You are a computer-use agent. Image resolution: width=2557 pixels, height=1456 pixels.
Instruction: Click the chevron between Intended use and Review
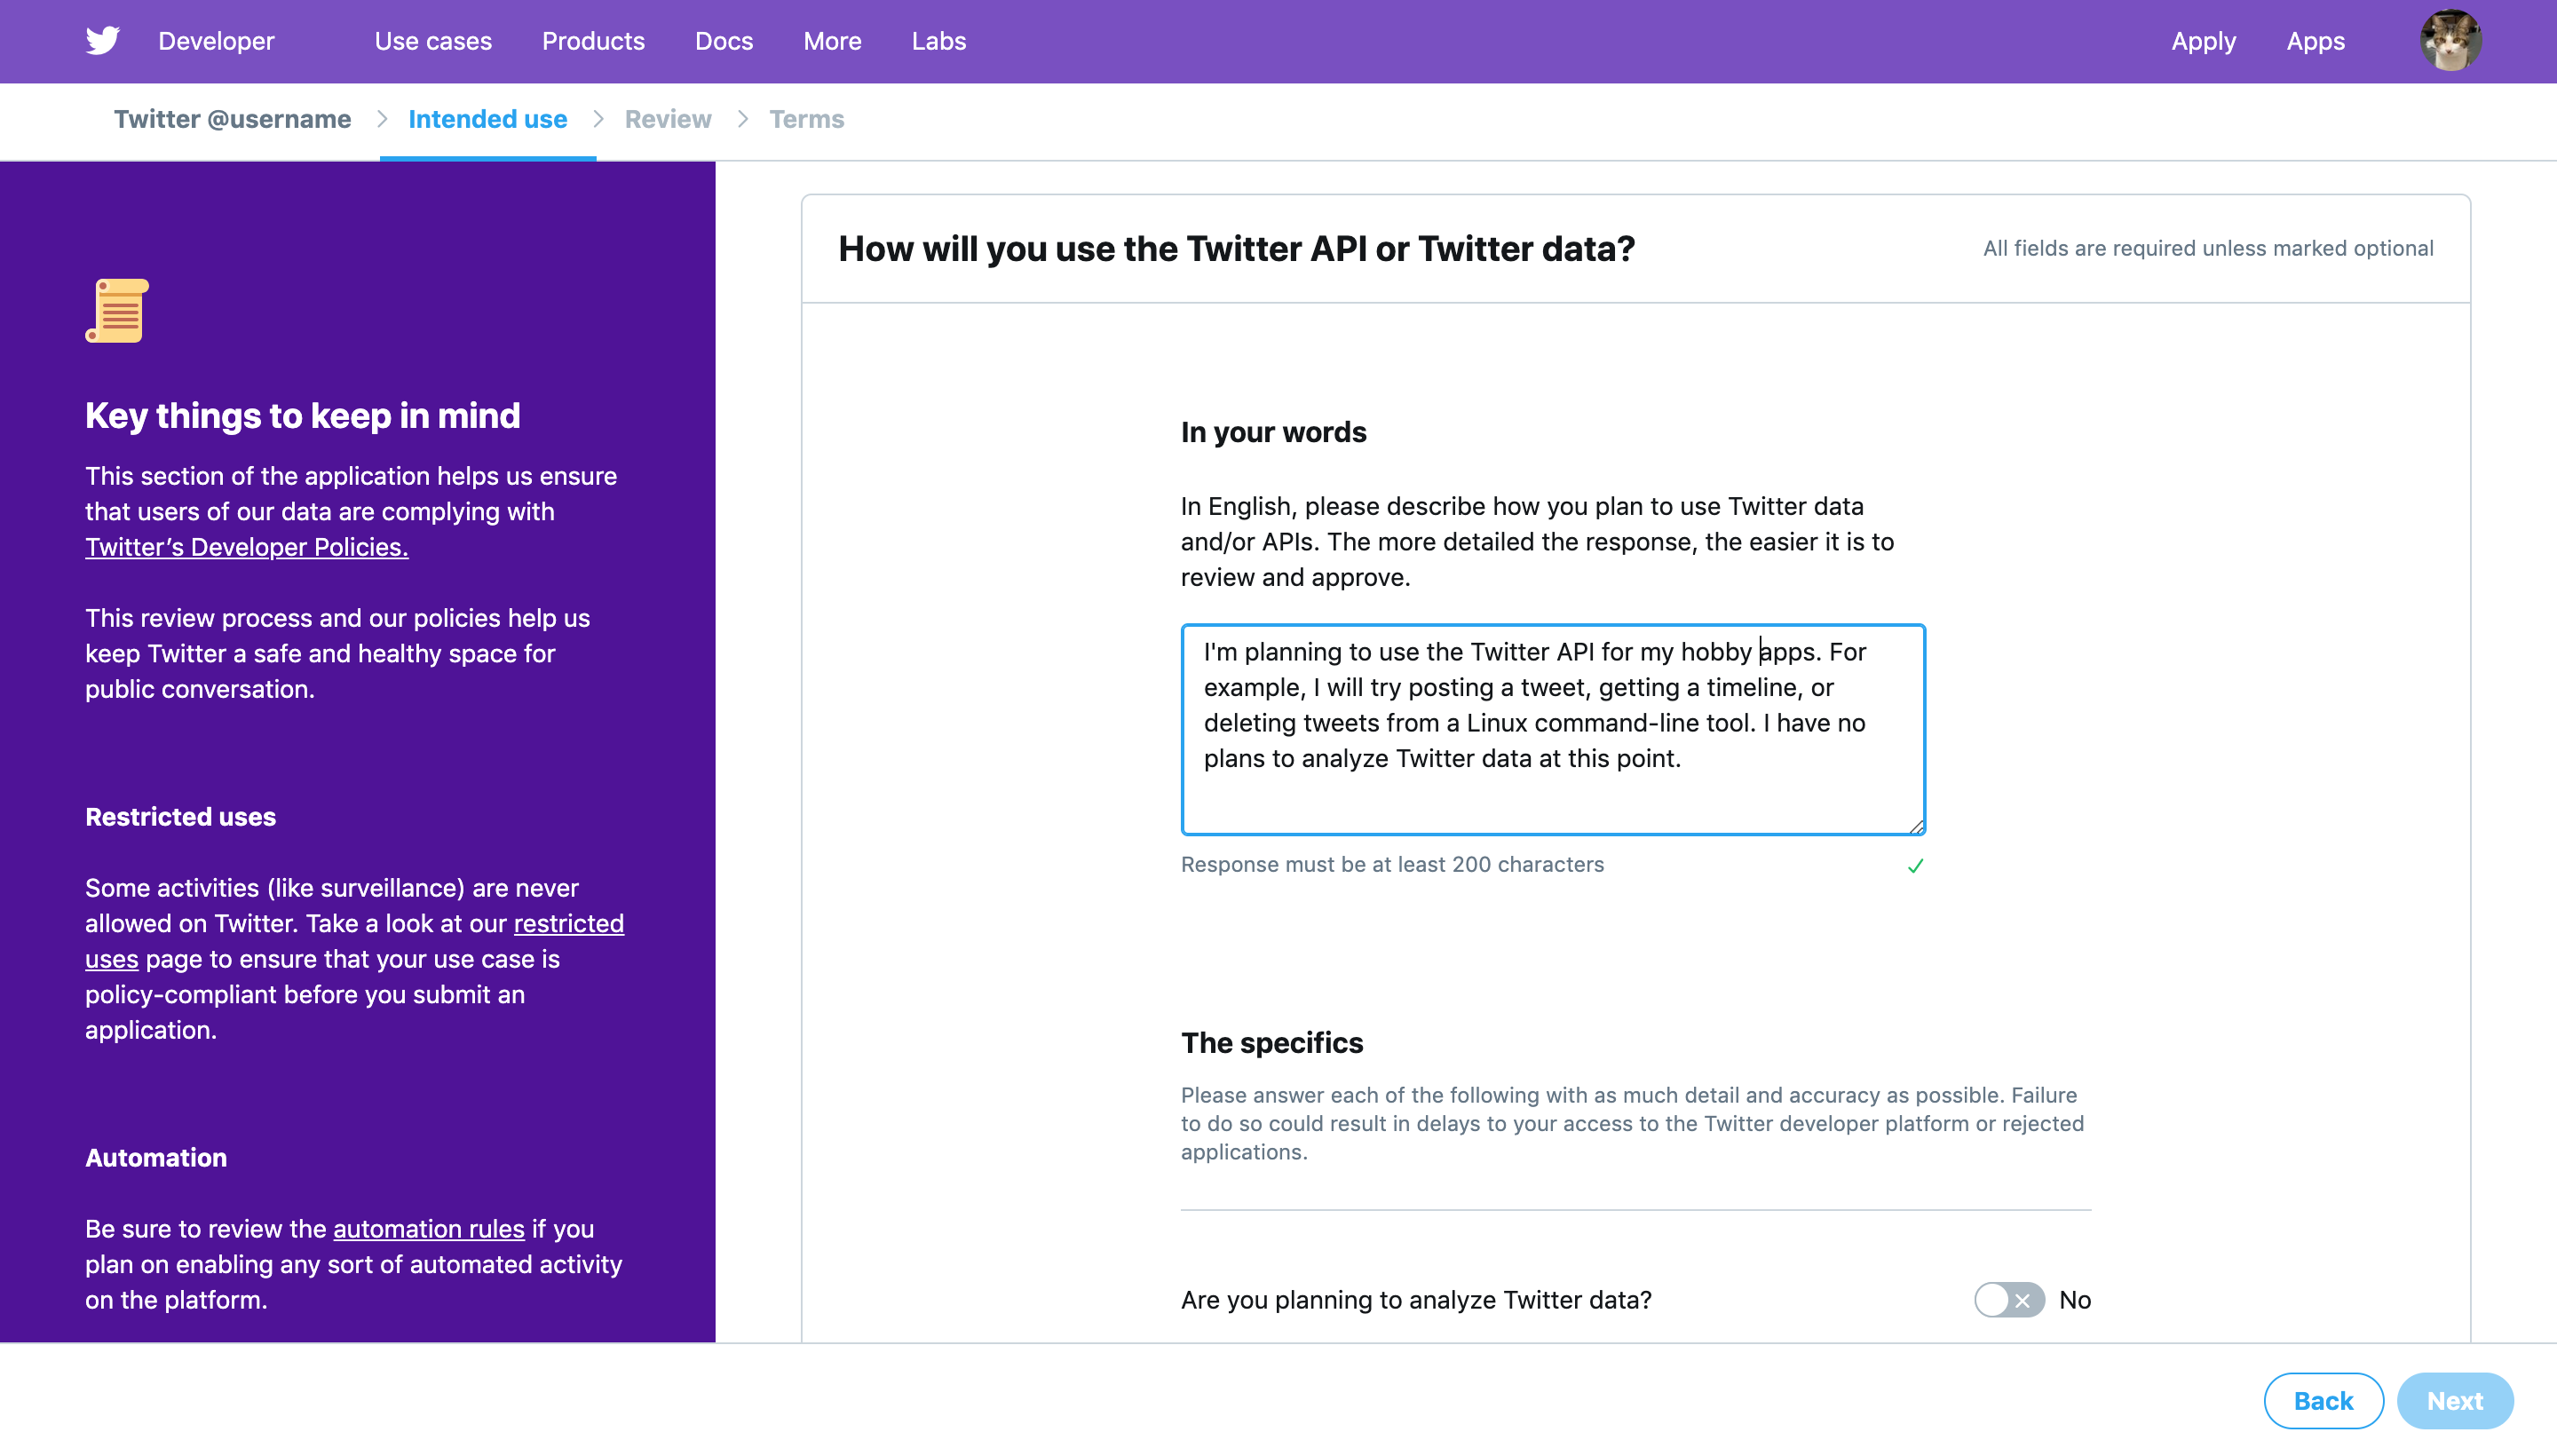pos(598,119)
